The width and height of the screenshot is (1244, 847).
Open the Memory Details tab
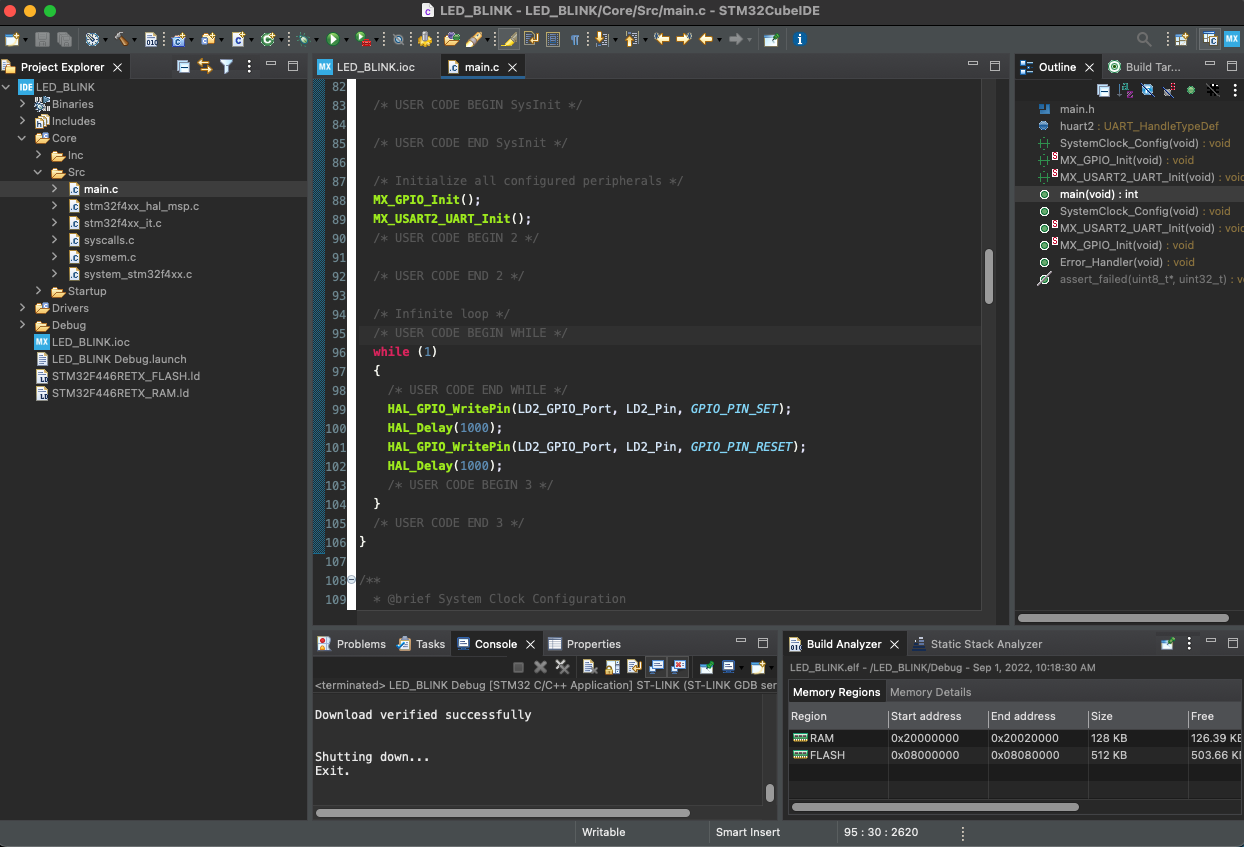pyautogui.click(x=930, y=692)
